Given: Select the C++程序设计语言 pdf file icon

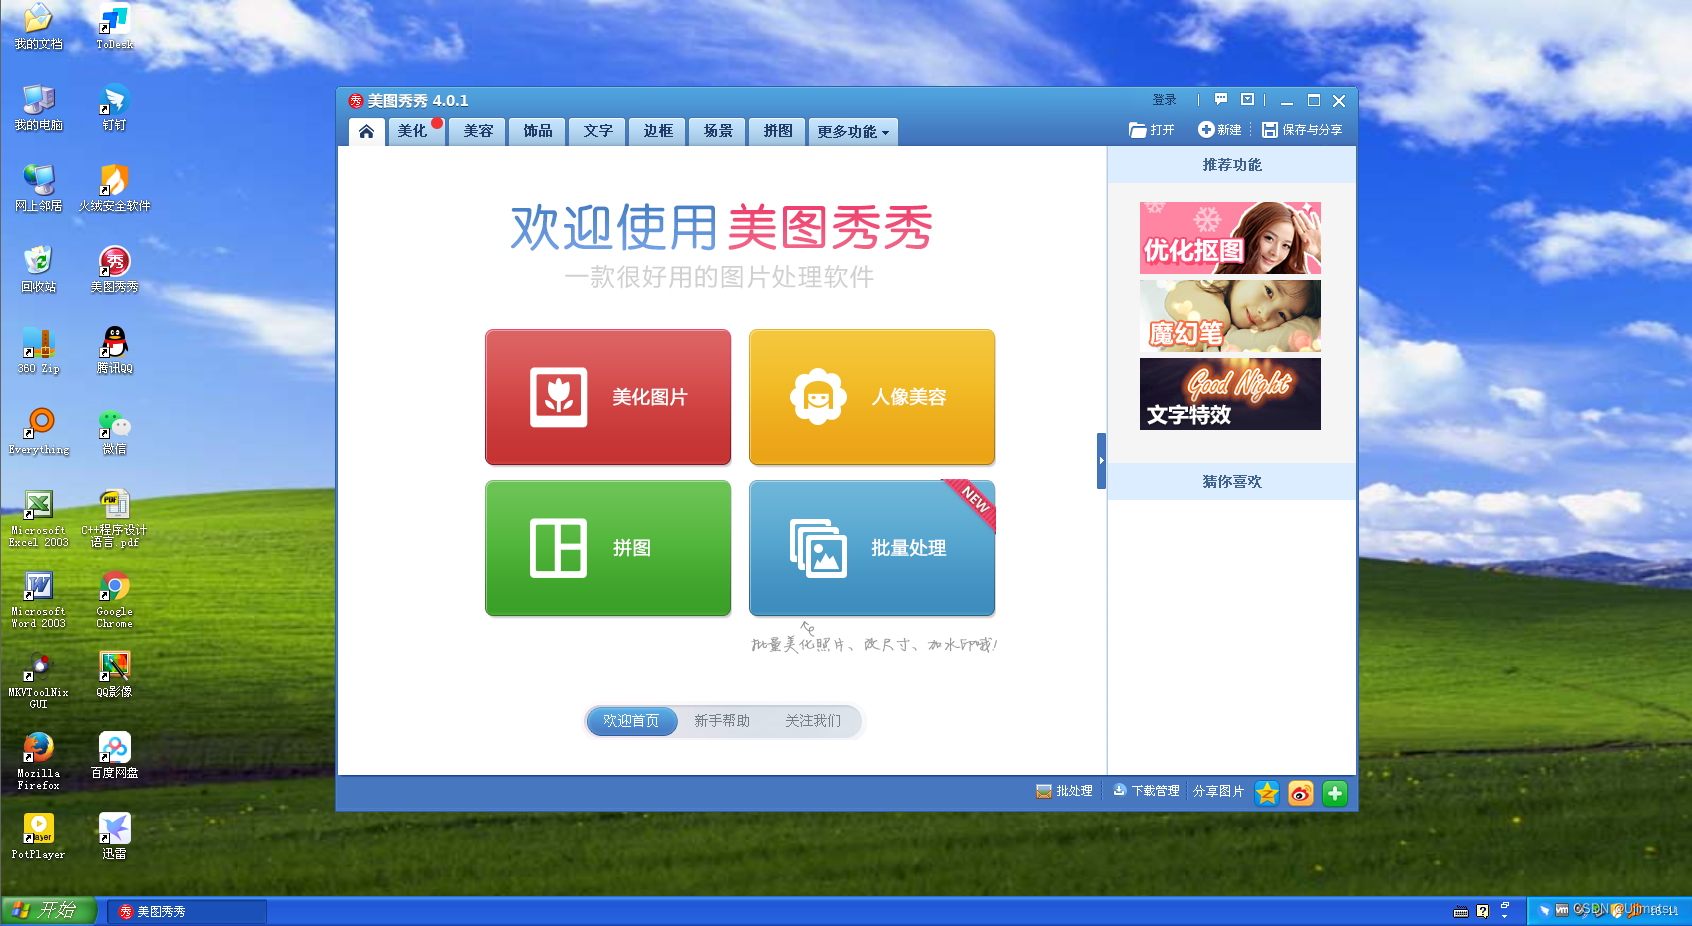Looking at the screenshot, I should click(114, 518).
